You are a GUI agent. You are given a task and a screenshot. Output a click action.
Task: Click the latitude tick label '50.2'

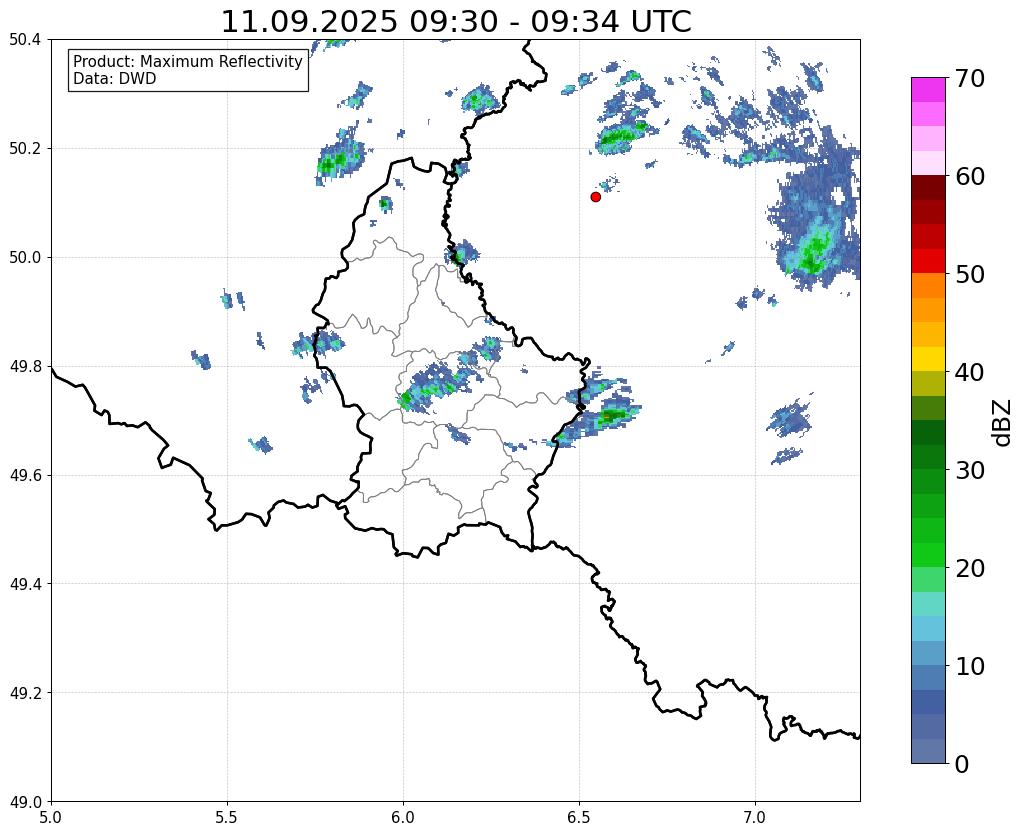point(25,149)
